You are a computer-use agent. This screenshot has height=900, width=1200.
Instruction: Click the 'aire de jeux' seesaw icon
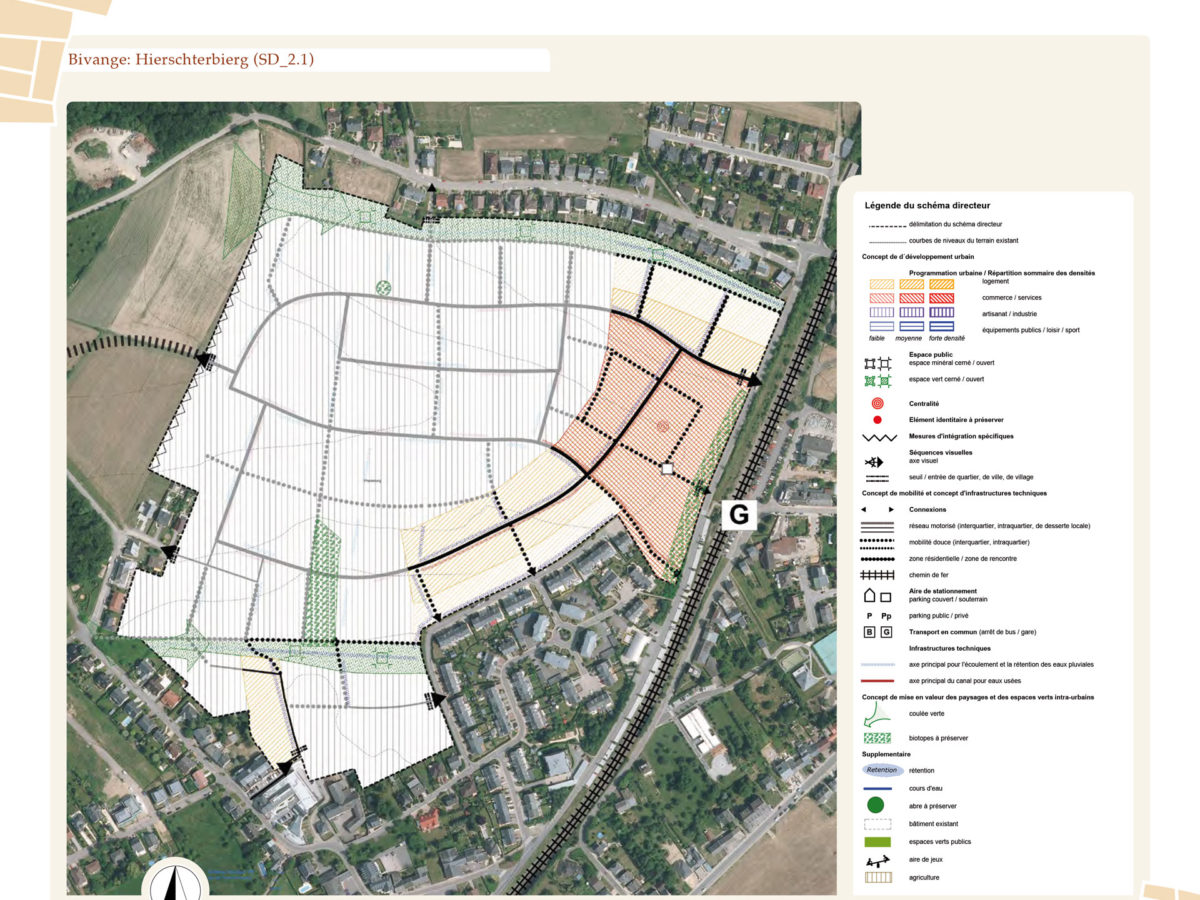point(877,860)
